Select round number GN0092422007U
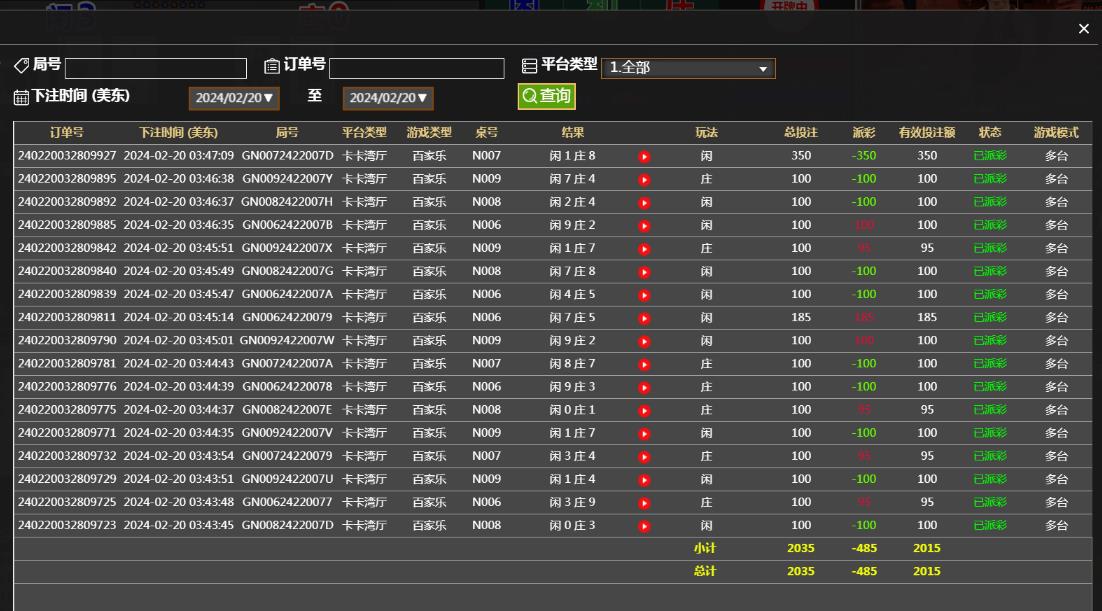The width and height of the screenshot is (1102, 611). (287, 480)
